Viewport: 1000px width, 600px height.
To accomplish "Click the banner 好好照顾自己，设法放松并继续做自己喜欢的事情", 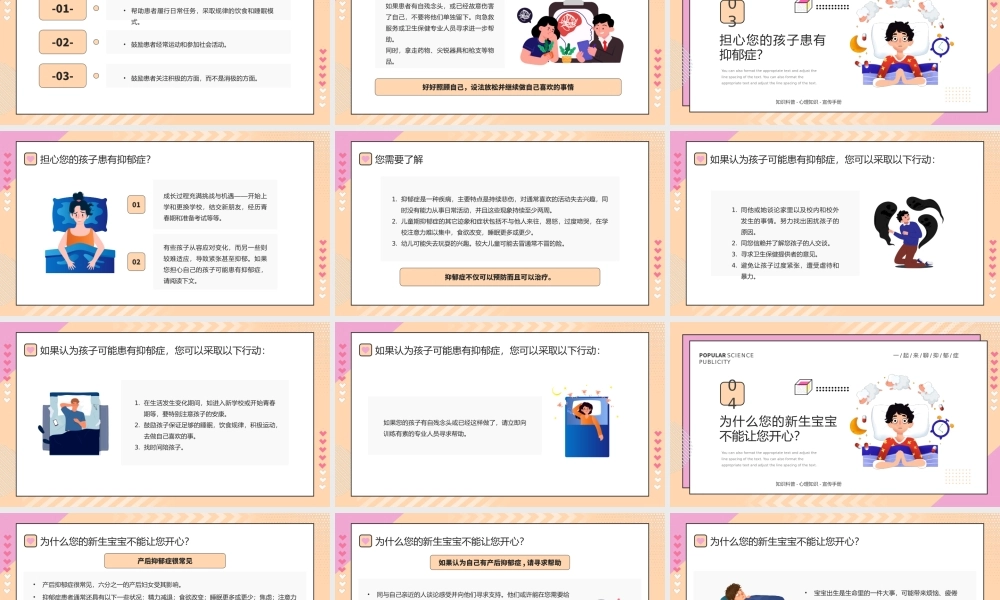I will (x=498, y=87).
